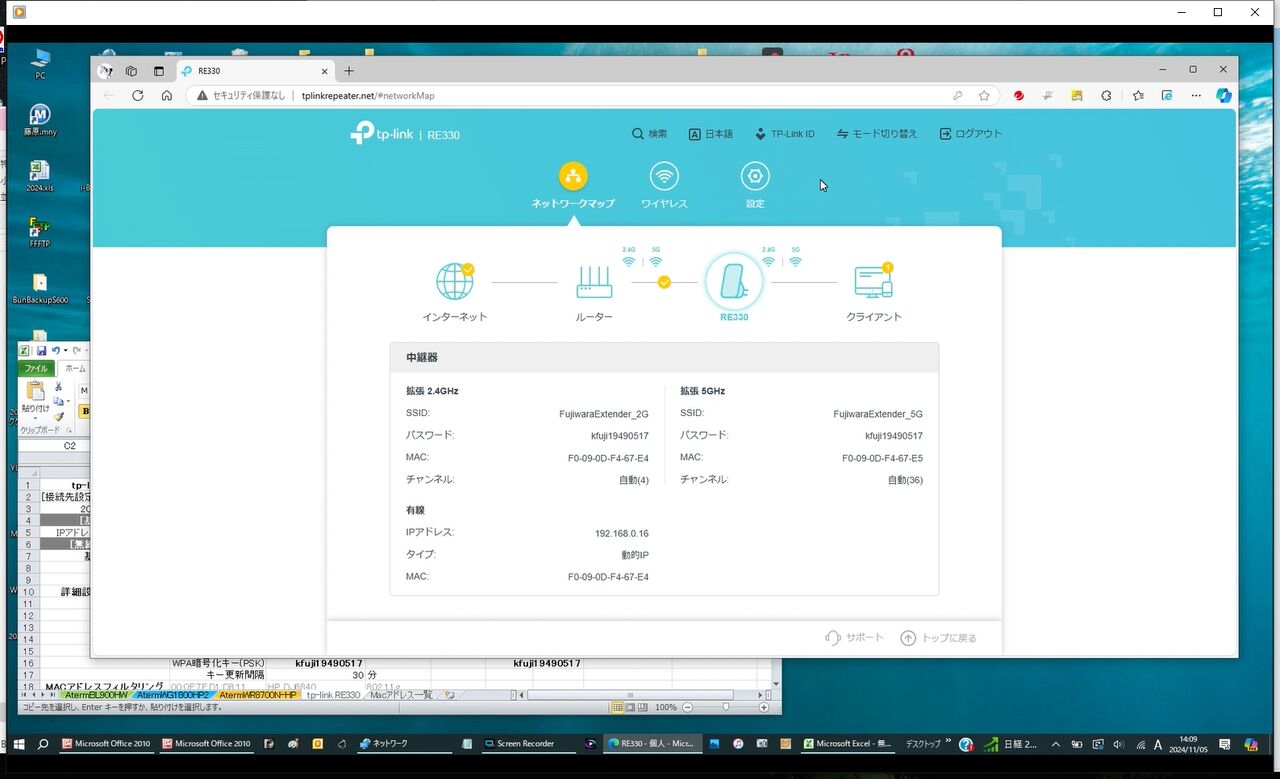The height and width of the screenshot is (779, 1280).
Task: Select the RE330 extender icon in the map
Action: pos(734,282)
